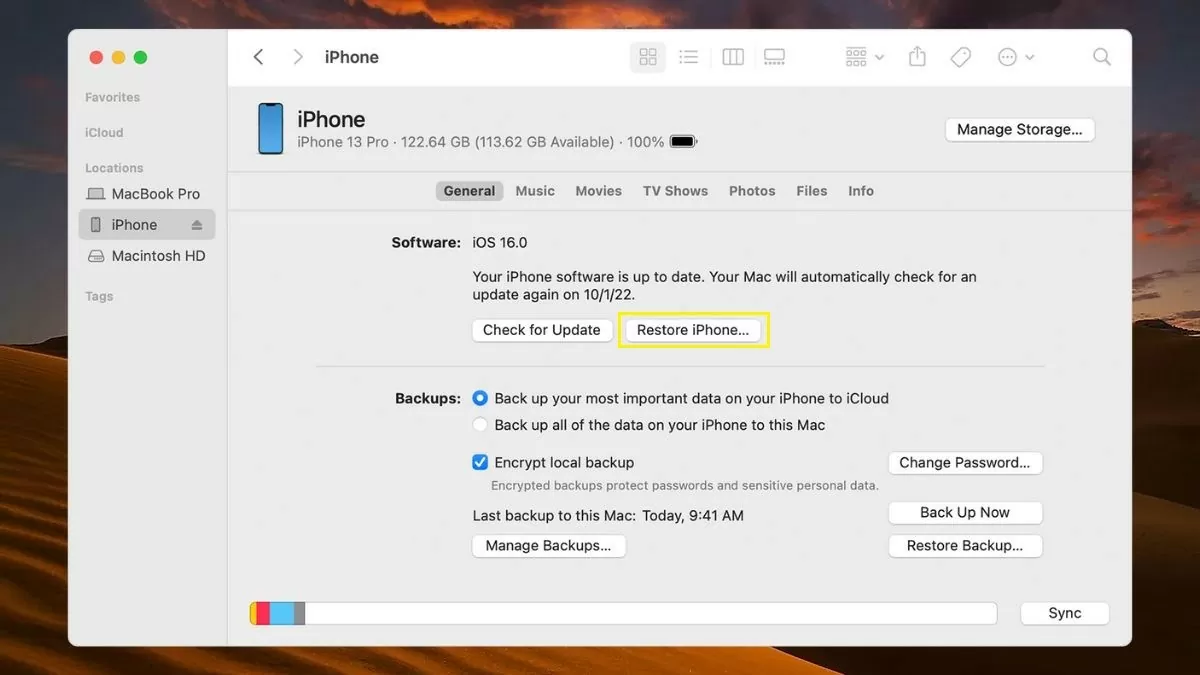Open Finder search with the magnifier icon
Screen dimensions: 1200x675
pos(1101,57)
